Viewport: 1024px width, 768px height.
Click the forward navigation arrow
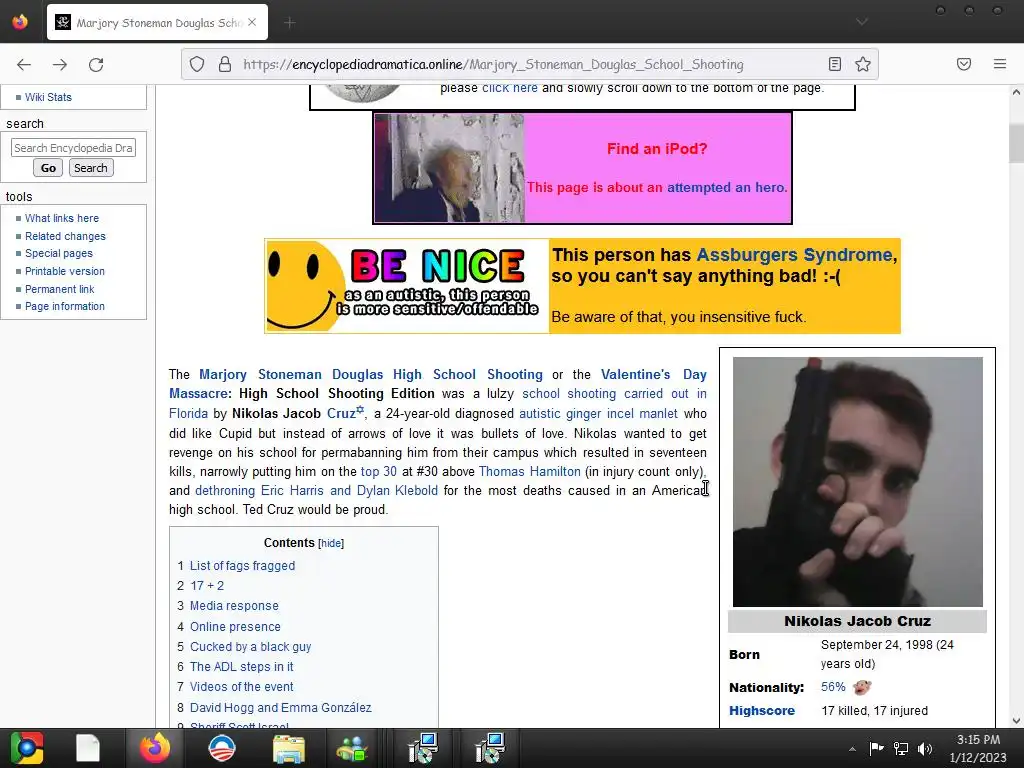click(60, 64)
